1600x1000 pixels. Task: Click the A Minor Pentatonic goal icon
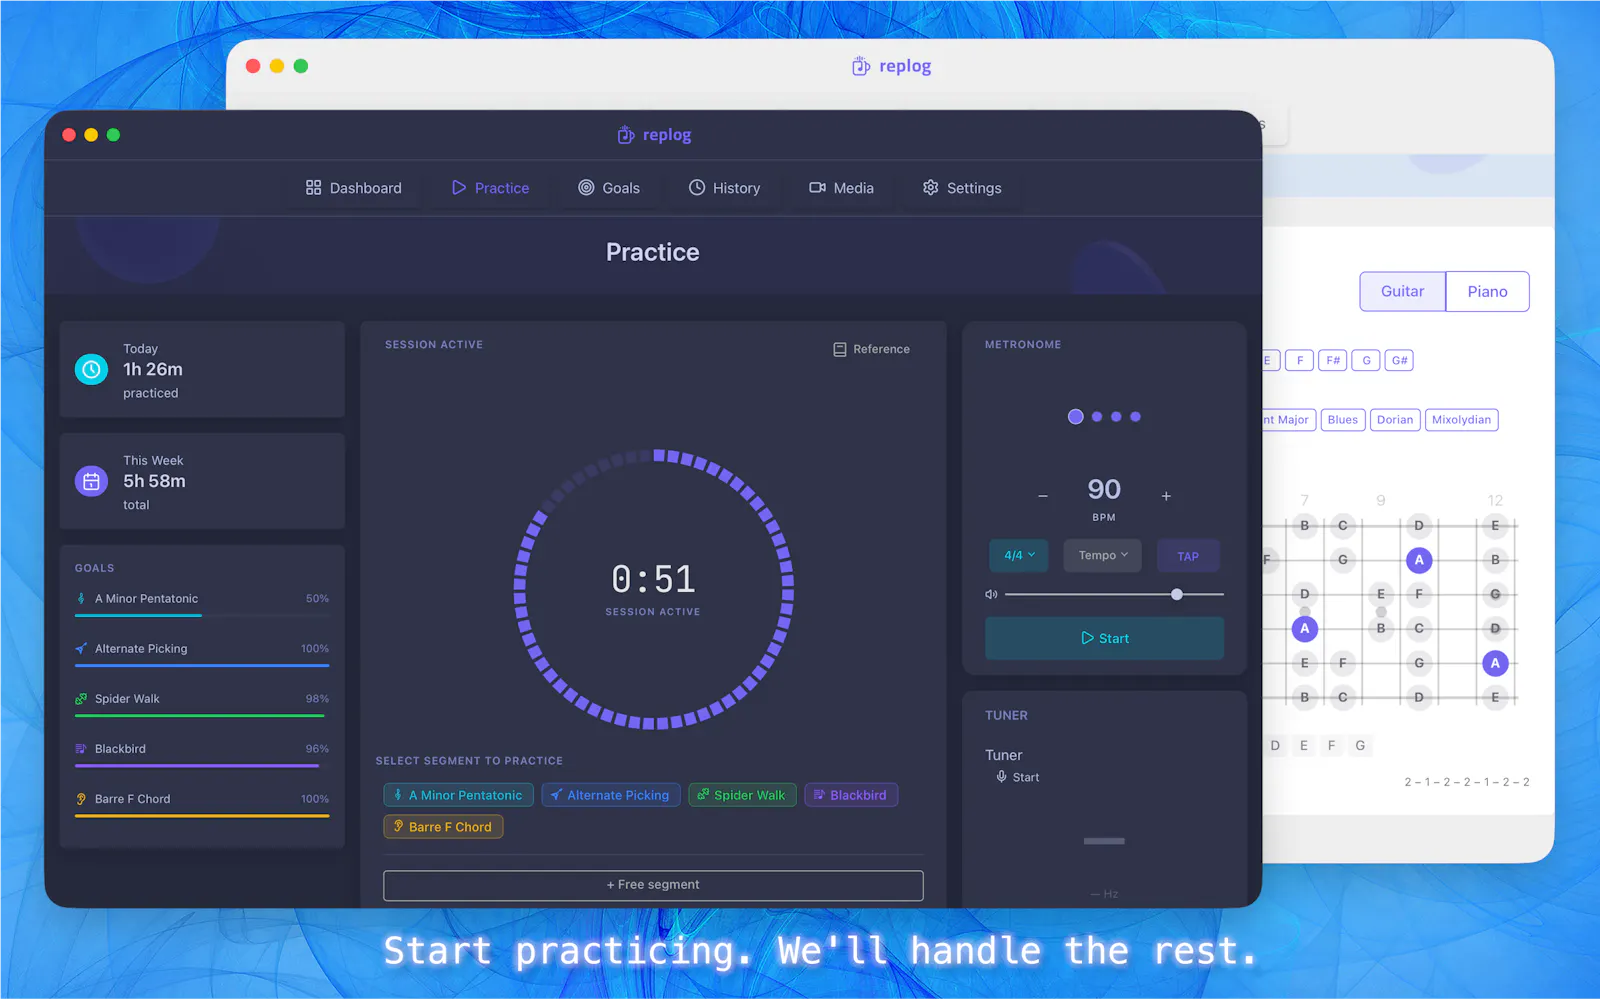pyautogui.click(x=81, y=599)
